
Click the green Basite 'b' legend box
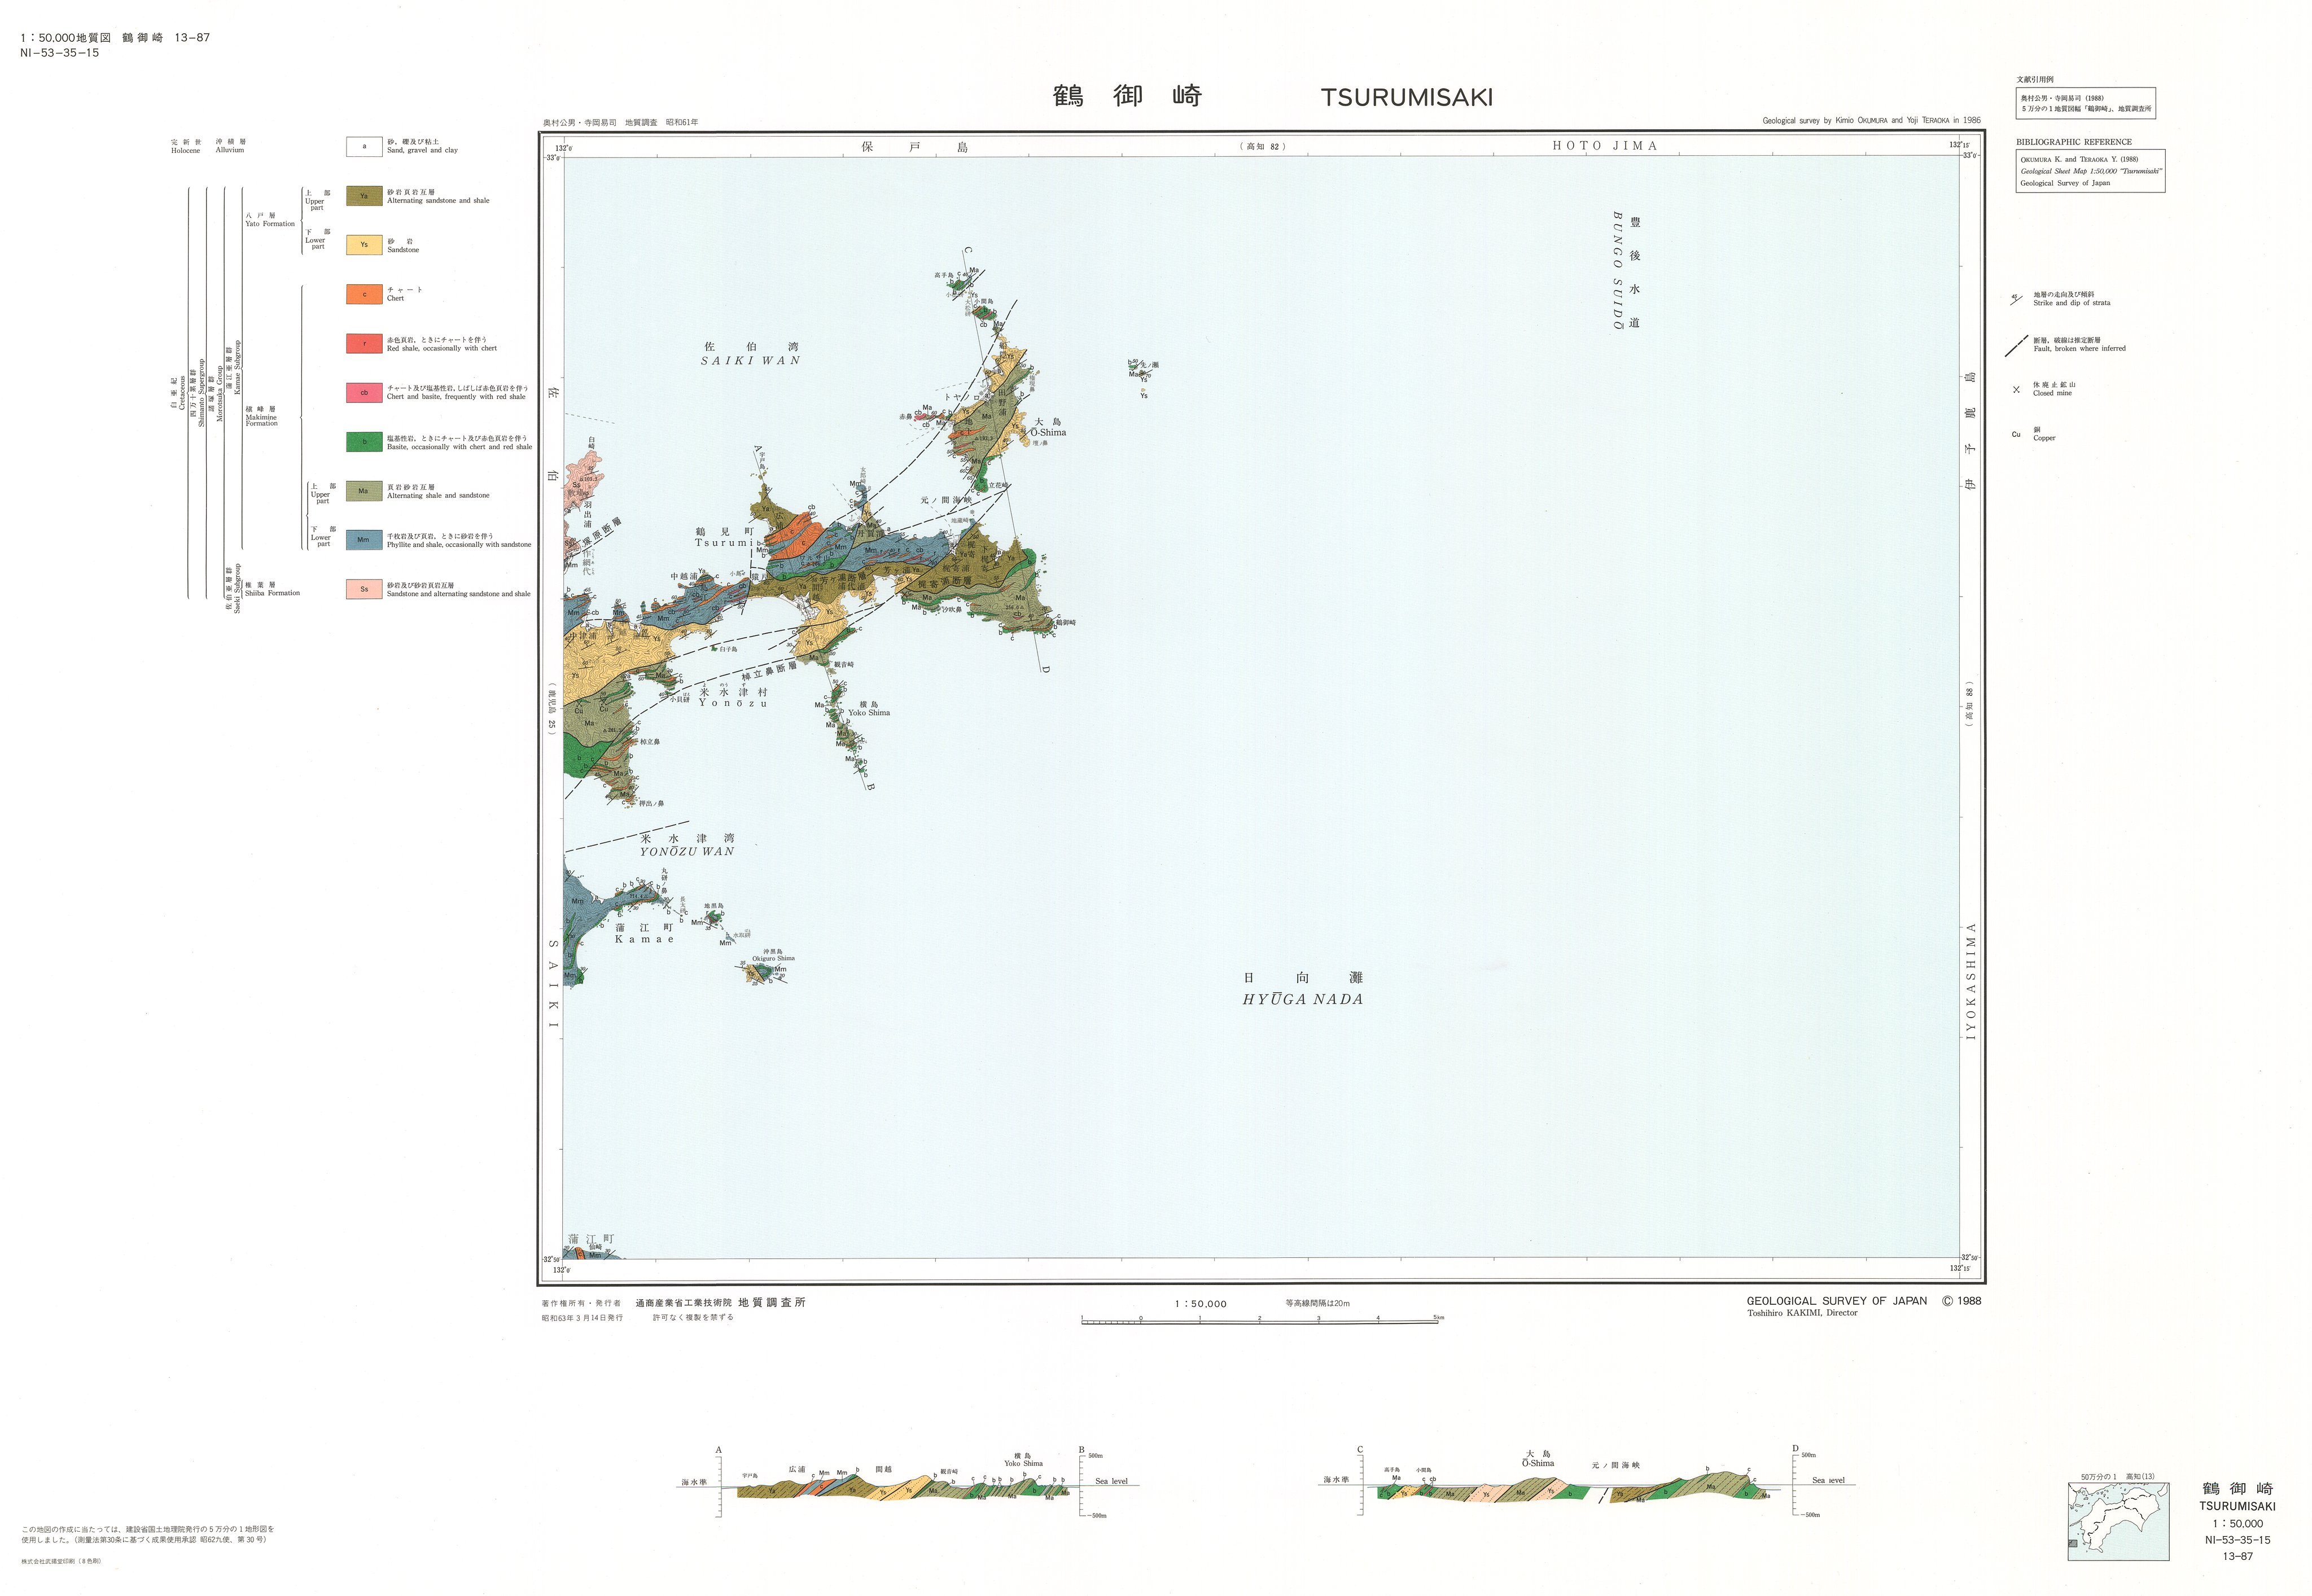pos(364,442)
